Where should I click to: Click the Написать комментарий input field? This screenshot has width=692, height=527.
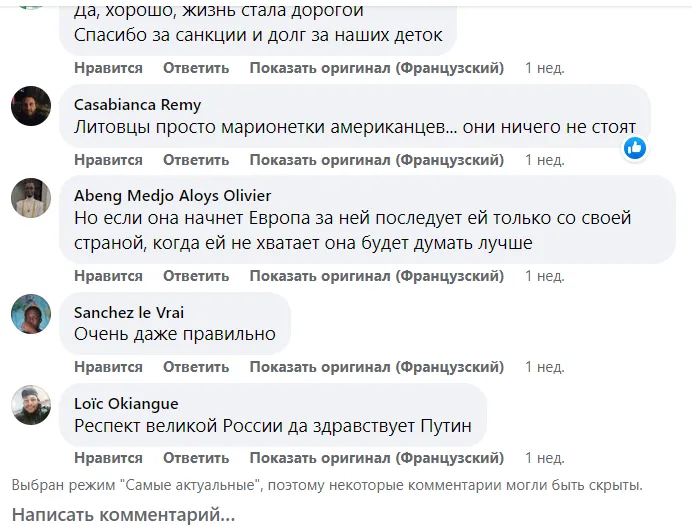pos(124,516)
